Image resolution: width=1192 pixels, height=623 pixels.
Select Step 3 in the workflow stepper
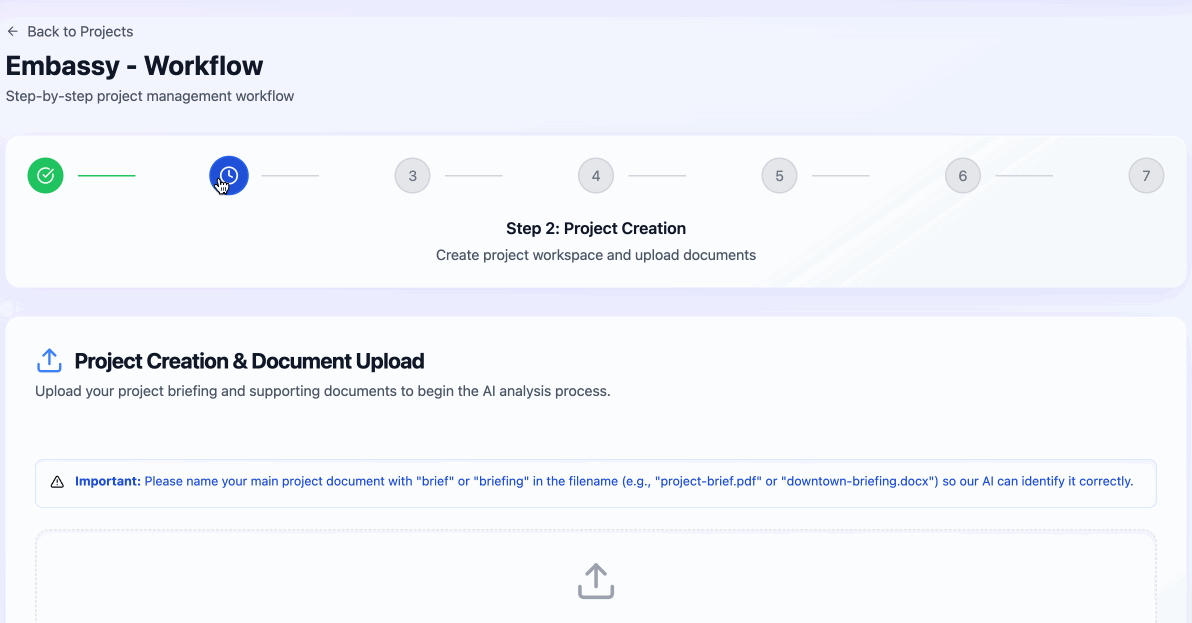(412, 175)
